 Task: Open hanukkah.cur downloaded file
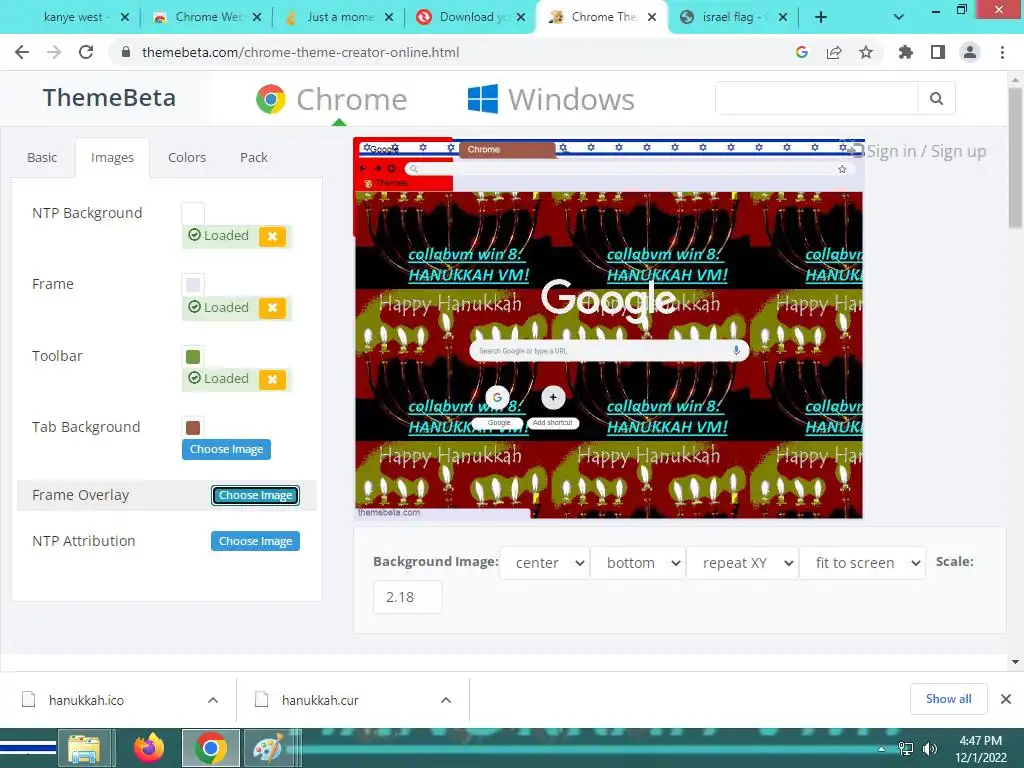click(320, 700)
